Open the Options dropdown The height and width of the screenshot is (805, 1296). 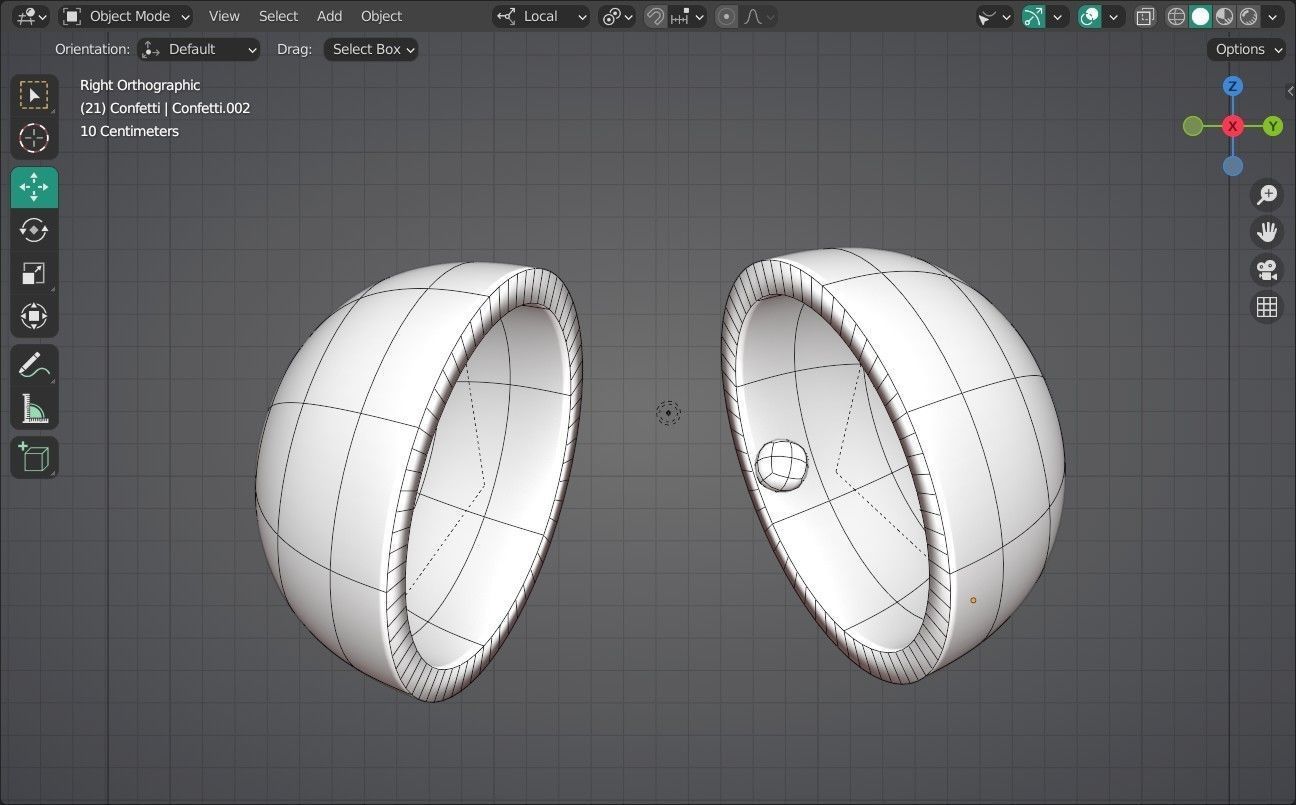[x=1248, y=49]
